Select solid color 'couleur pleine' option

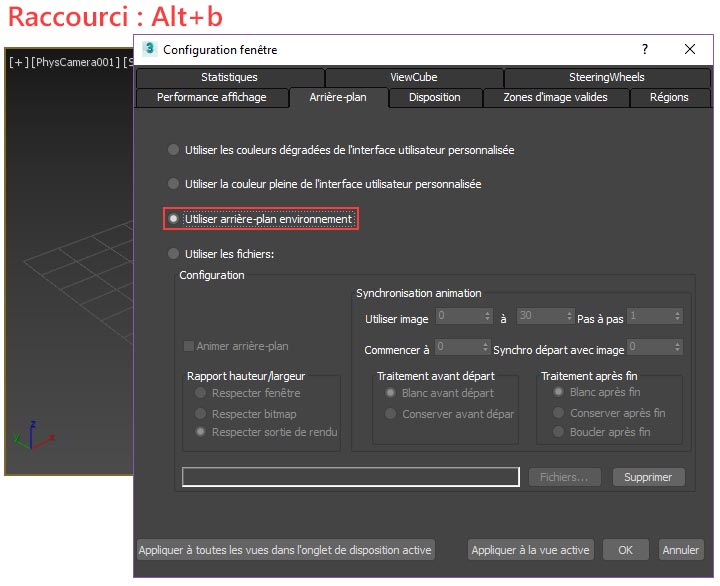tap(174, 184)
